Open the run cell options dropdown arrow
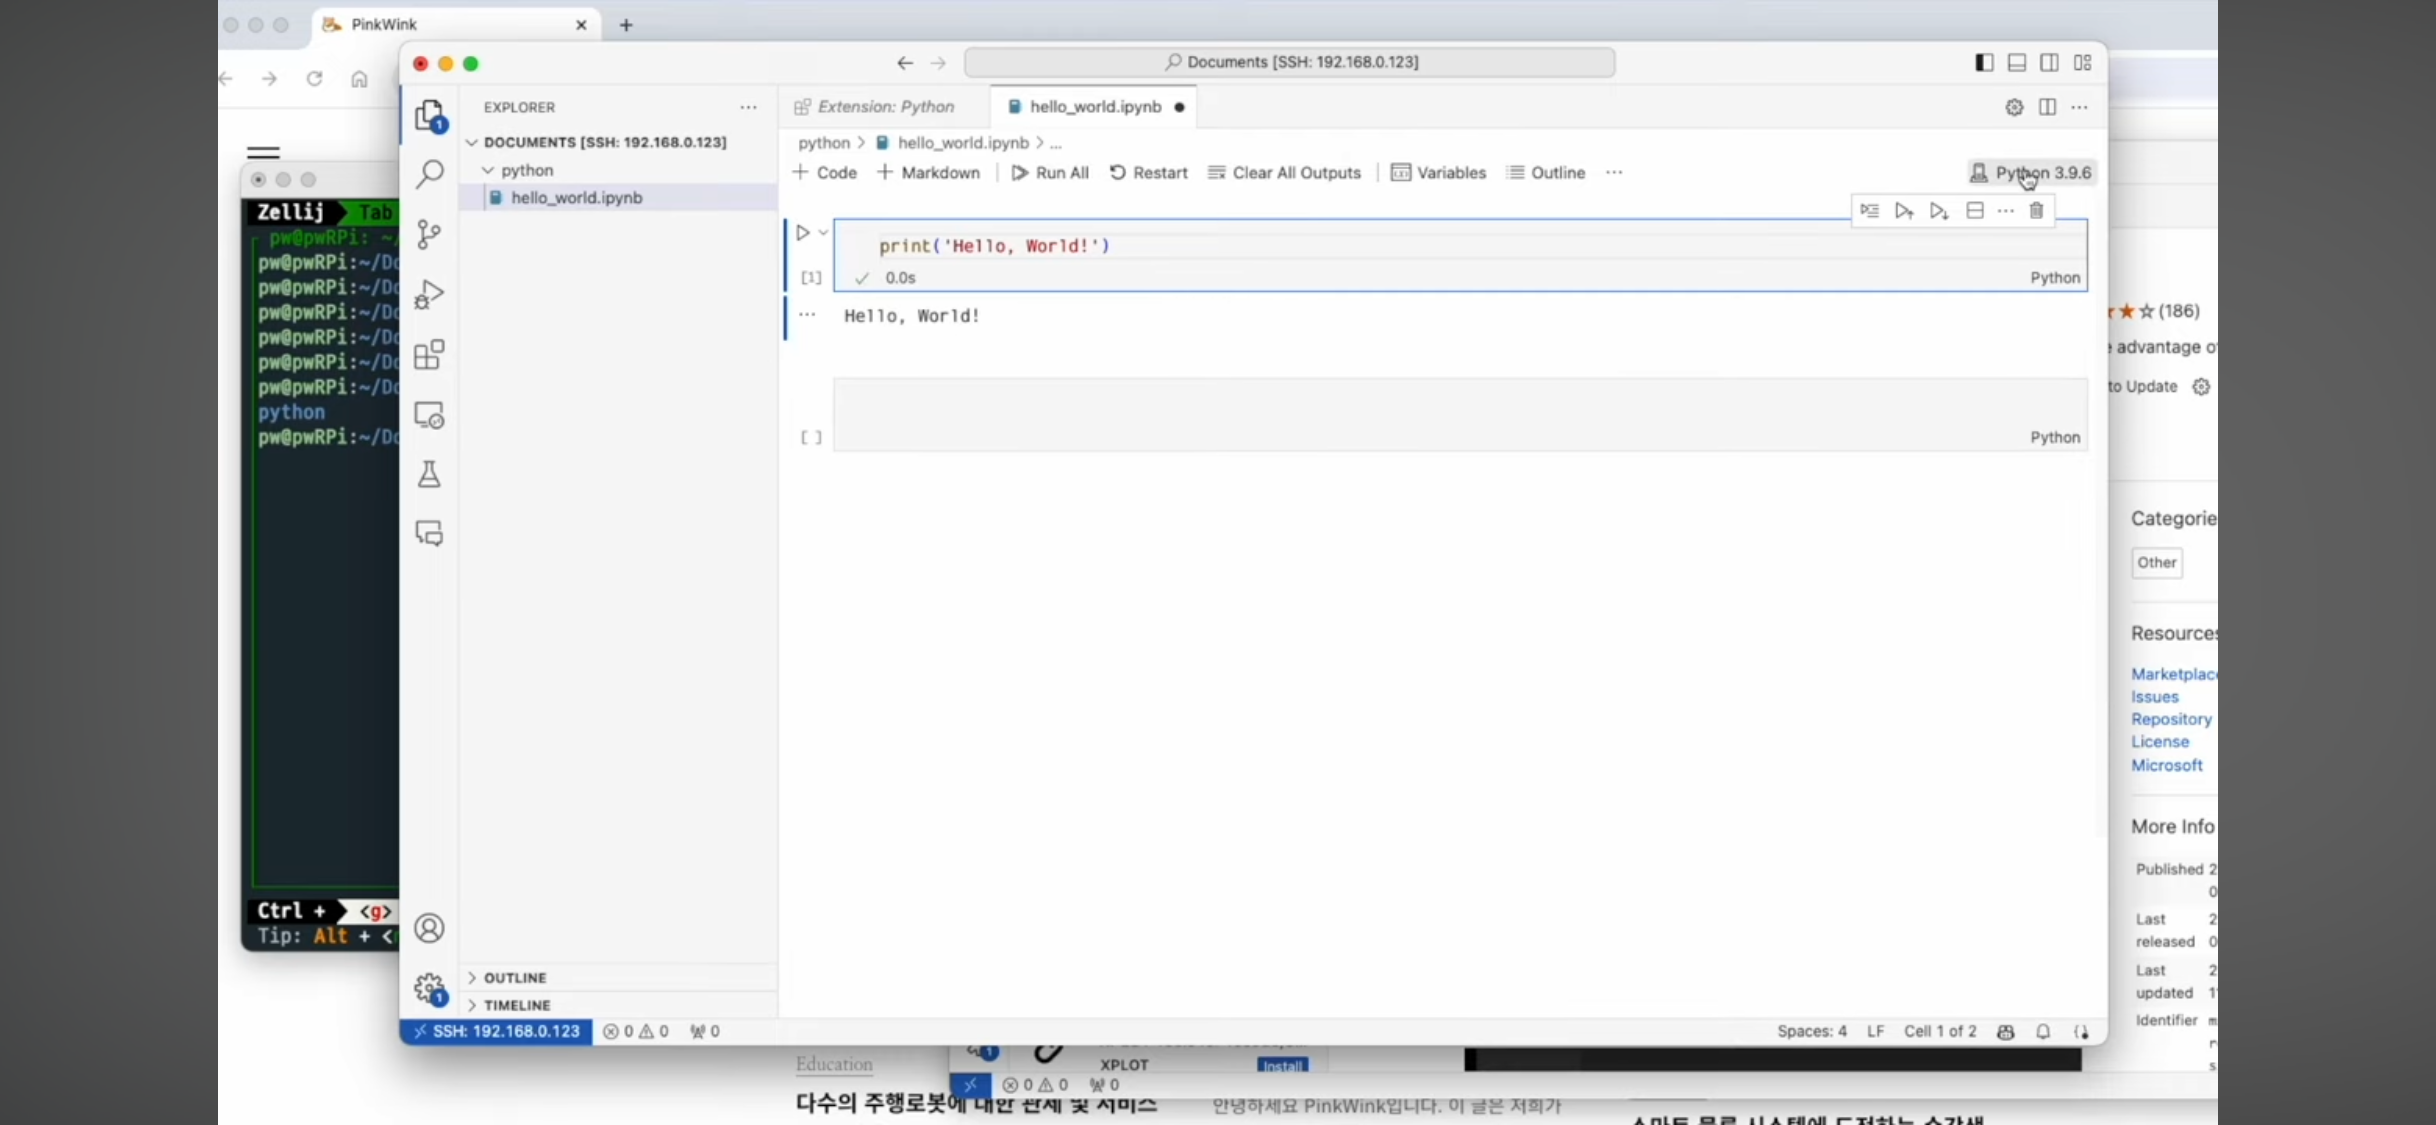This screenshot has height=1125, width=2436. click(823, 233)
